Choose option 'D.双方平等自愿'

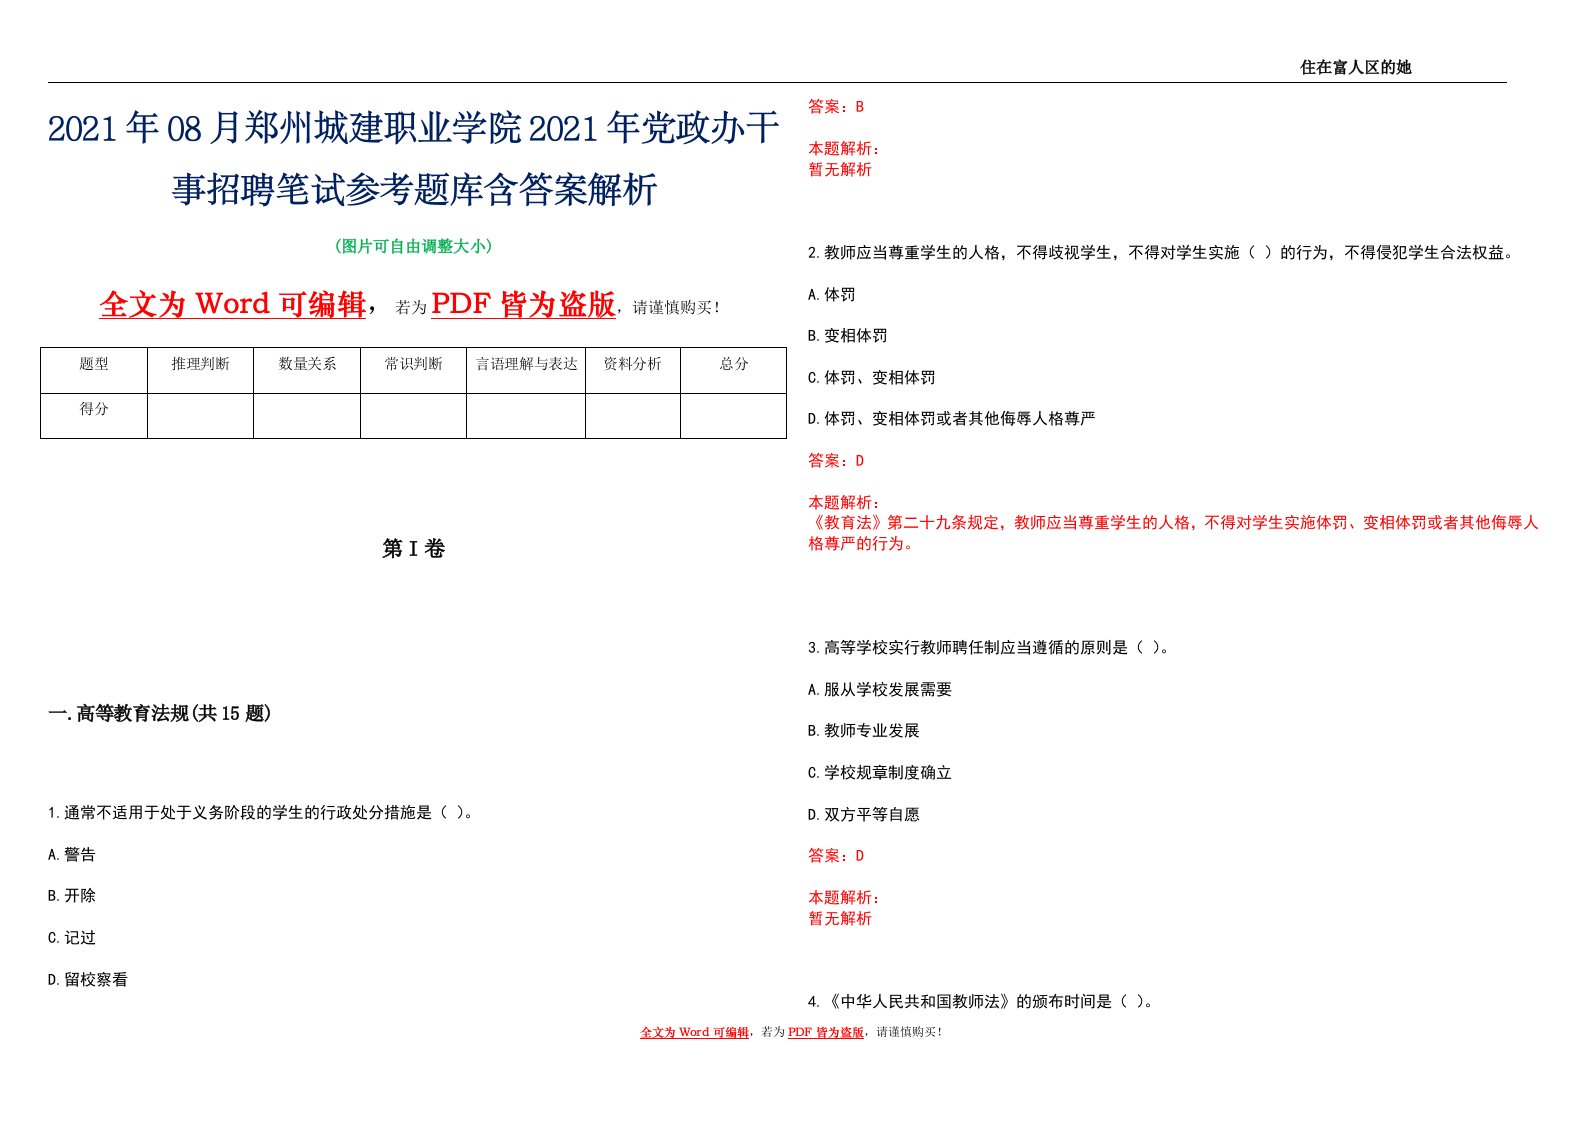(x=864, y=815)
